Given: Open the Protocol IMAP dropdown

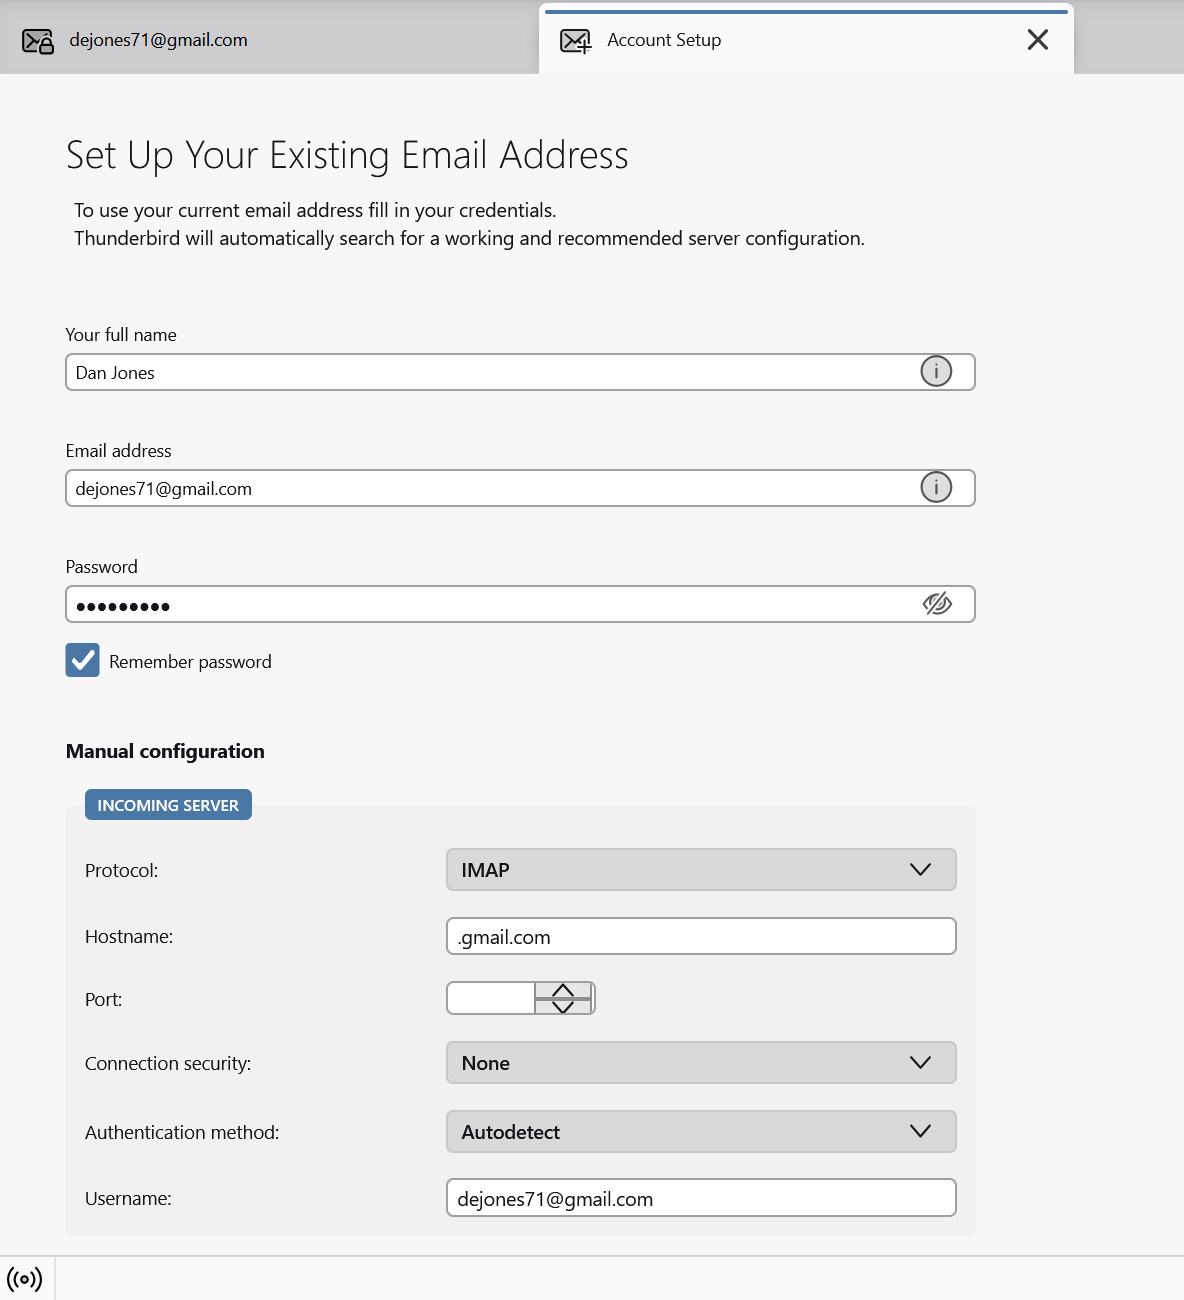Looking at the screenshot, I should click(x=700, y=870).
